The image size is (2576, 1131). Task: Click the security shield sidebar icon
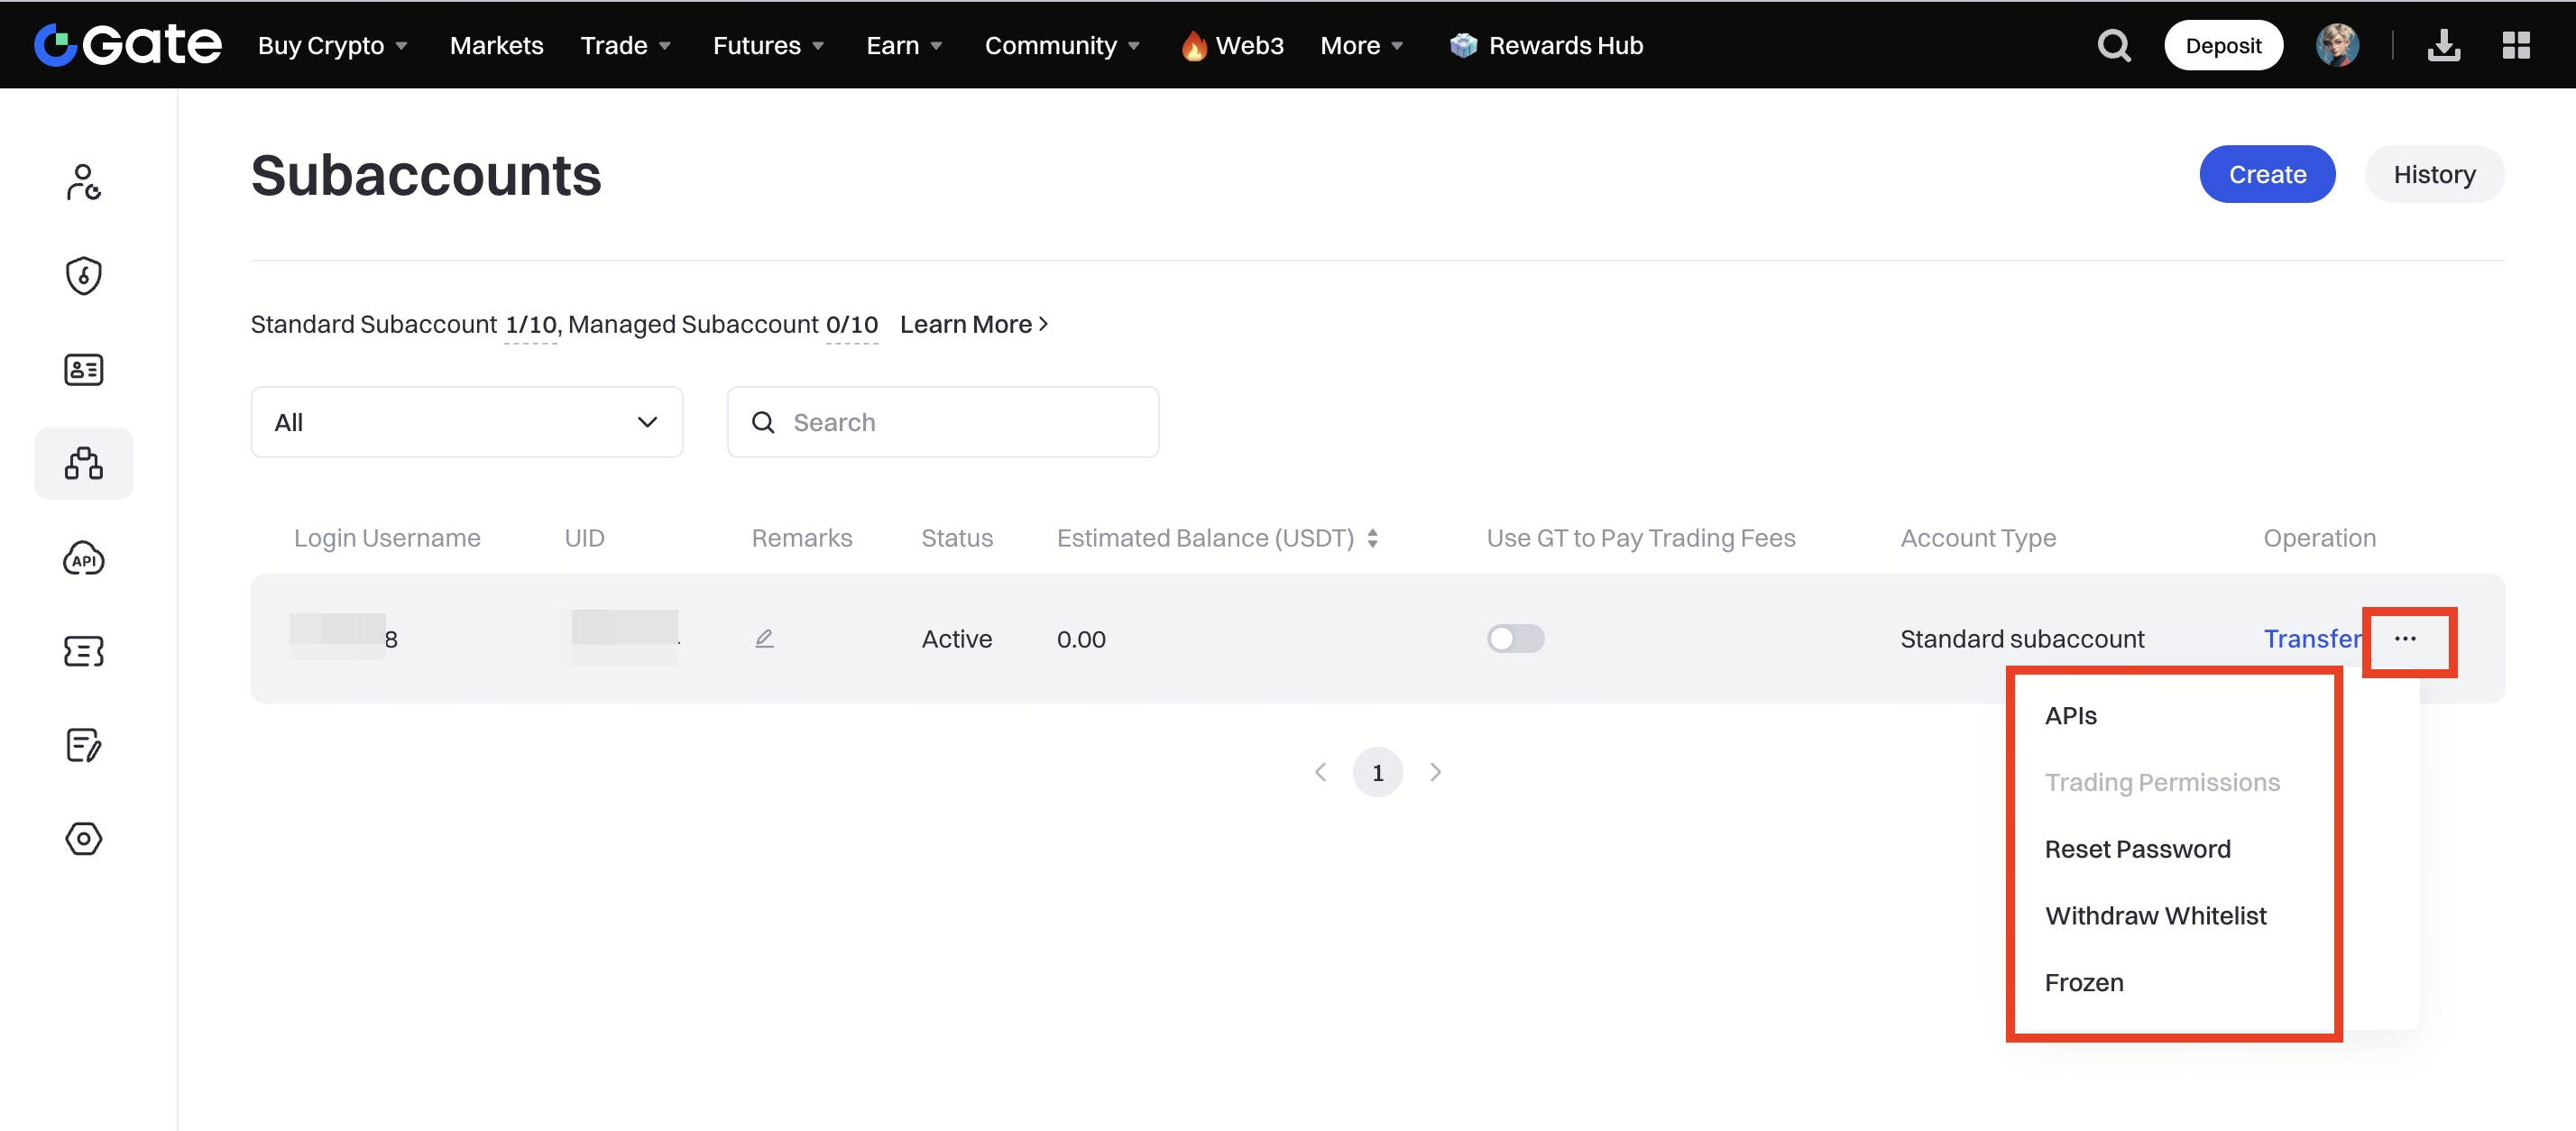[x=83, y=275]
